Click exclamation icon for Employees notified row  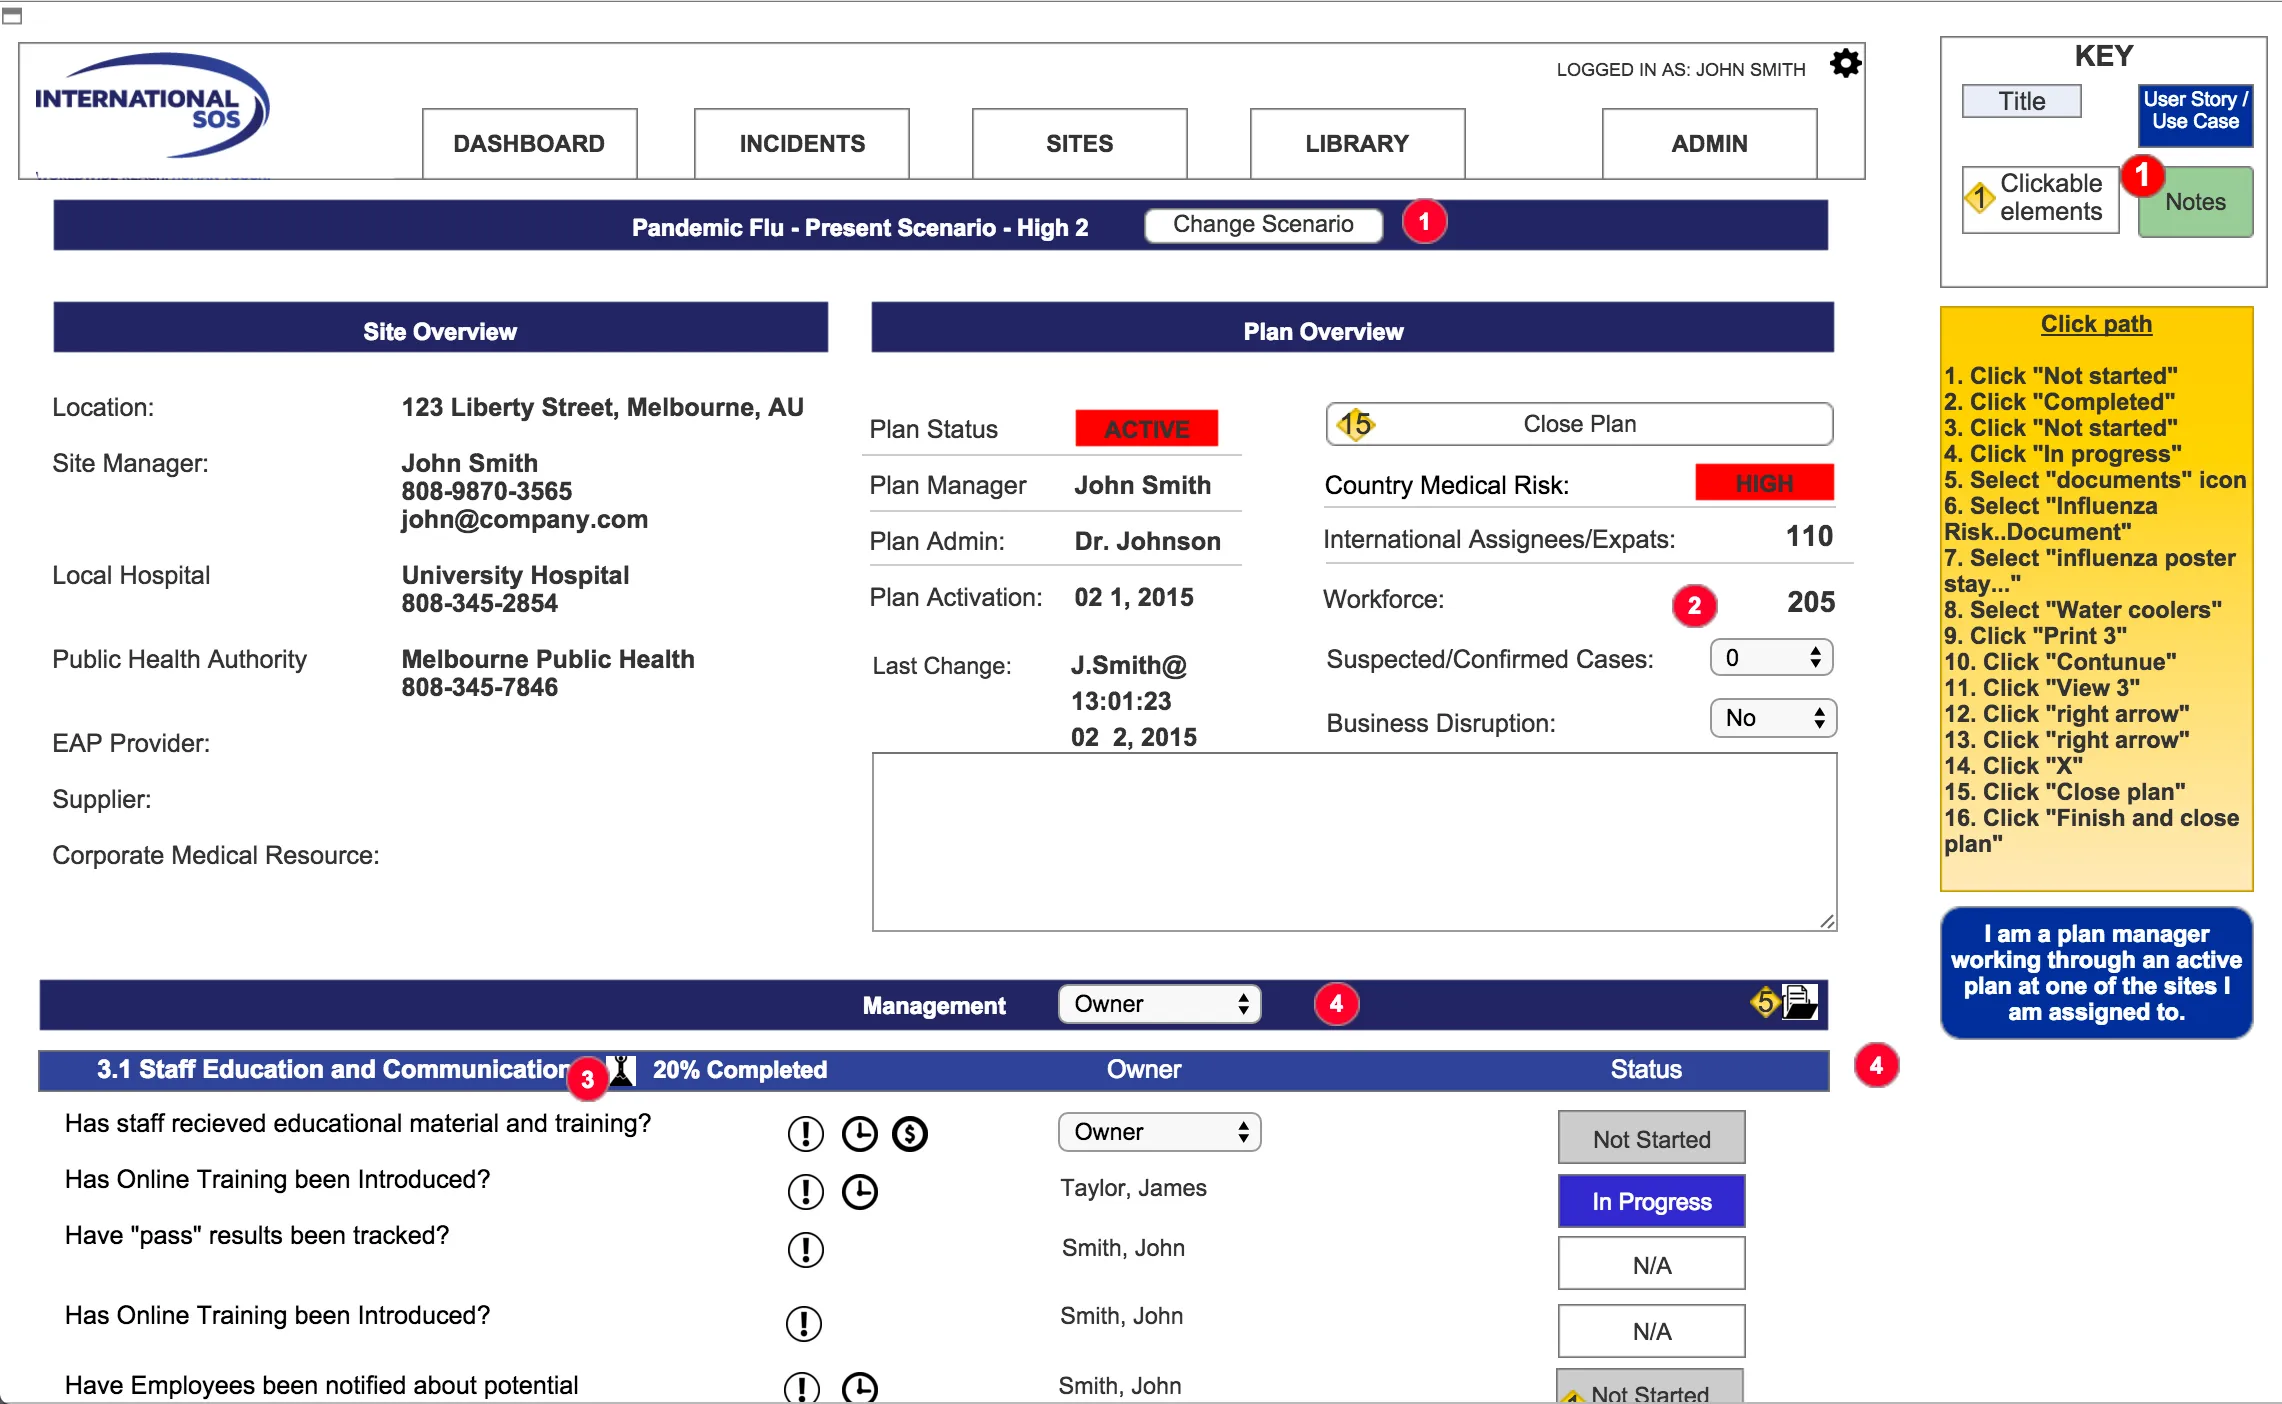[802, 1388]
